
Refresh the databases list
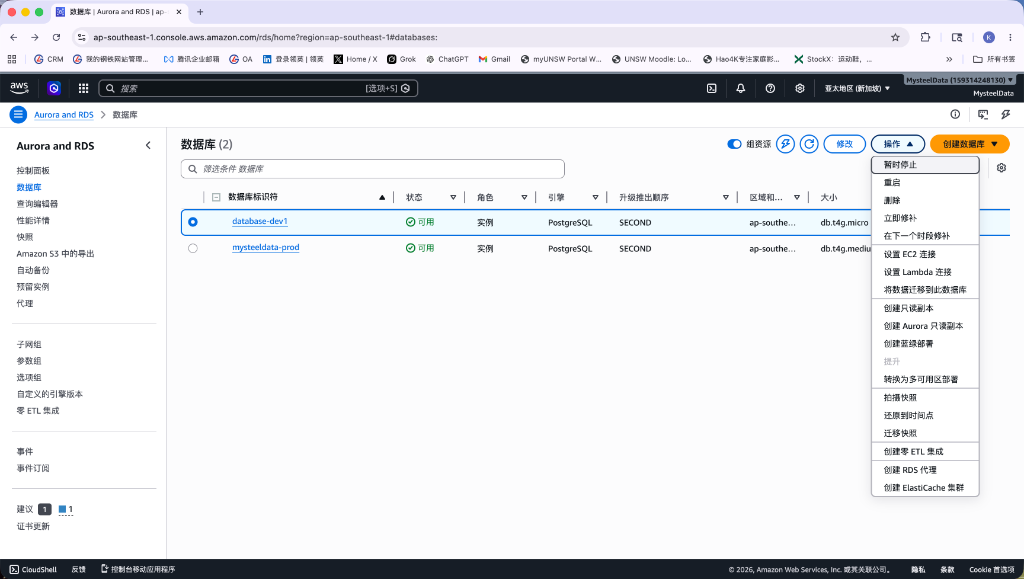click(809, 144)
